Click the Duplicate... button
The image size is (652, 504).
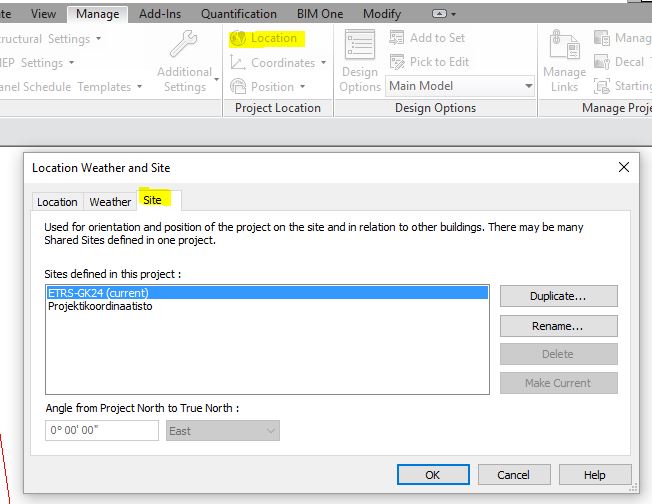[x=558, y=296]
